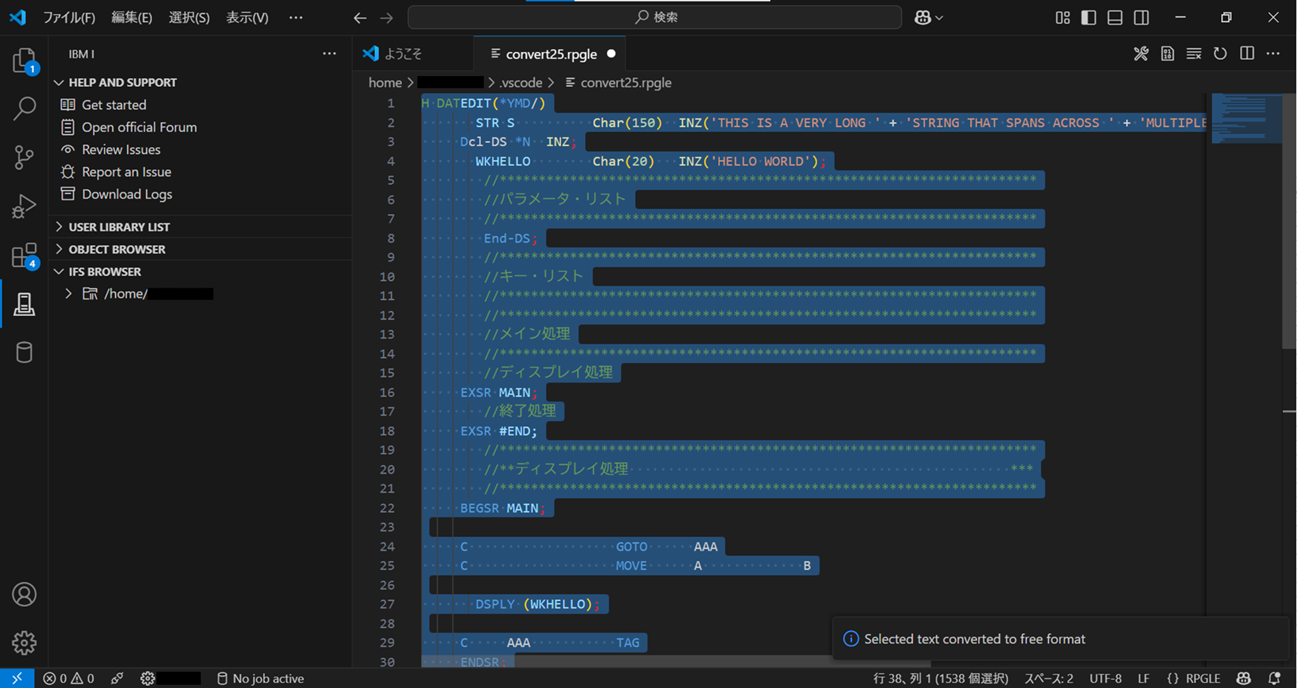
Task: Select the IBM i view icon
Action: coord(24,304)
